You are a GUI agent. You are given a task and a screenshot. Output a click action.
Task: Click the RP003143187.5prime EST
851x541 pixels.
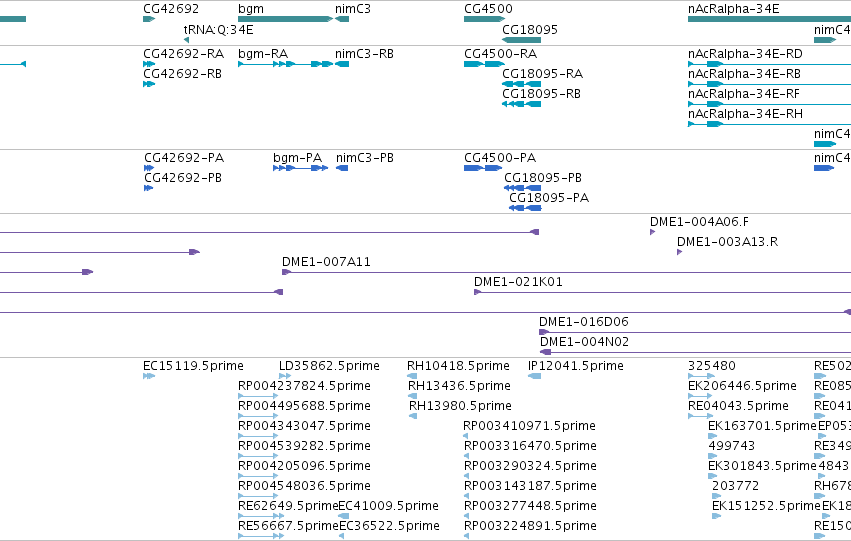click(x=467, y=497)
